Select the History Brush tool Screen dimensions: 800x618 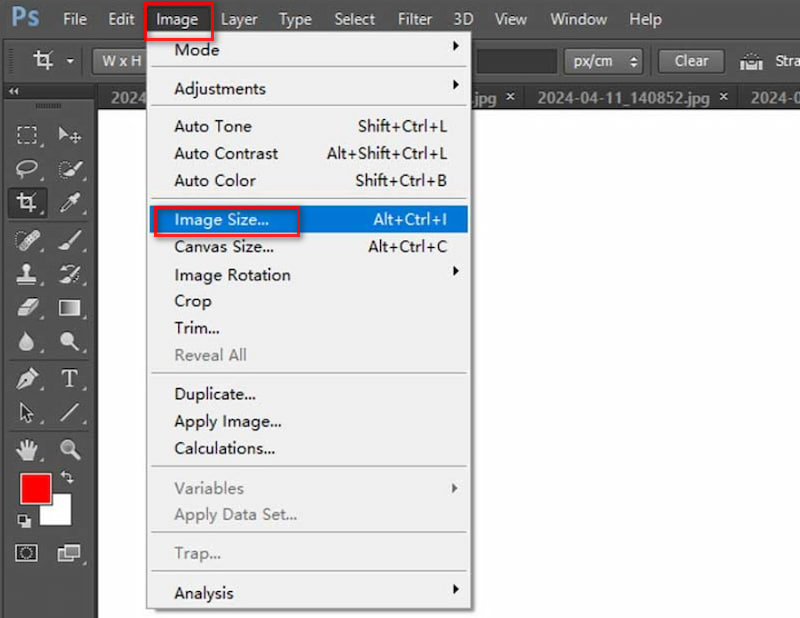pyautogui.click(x=69, y=275)
